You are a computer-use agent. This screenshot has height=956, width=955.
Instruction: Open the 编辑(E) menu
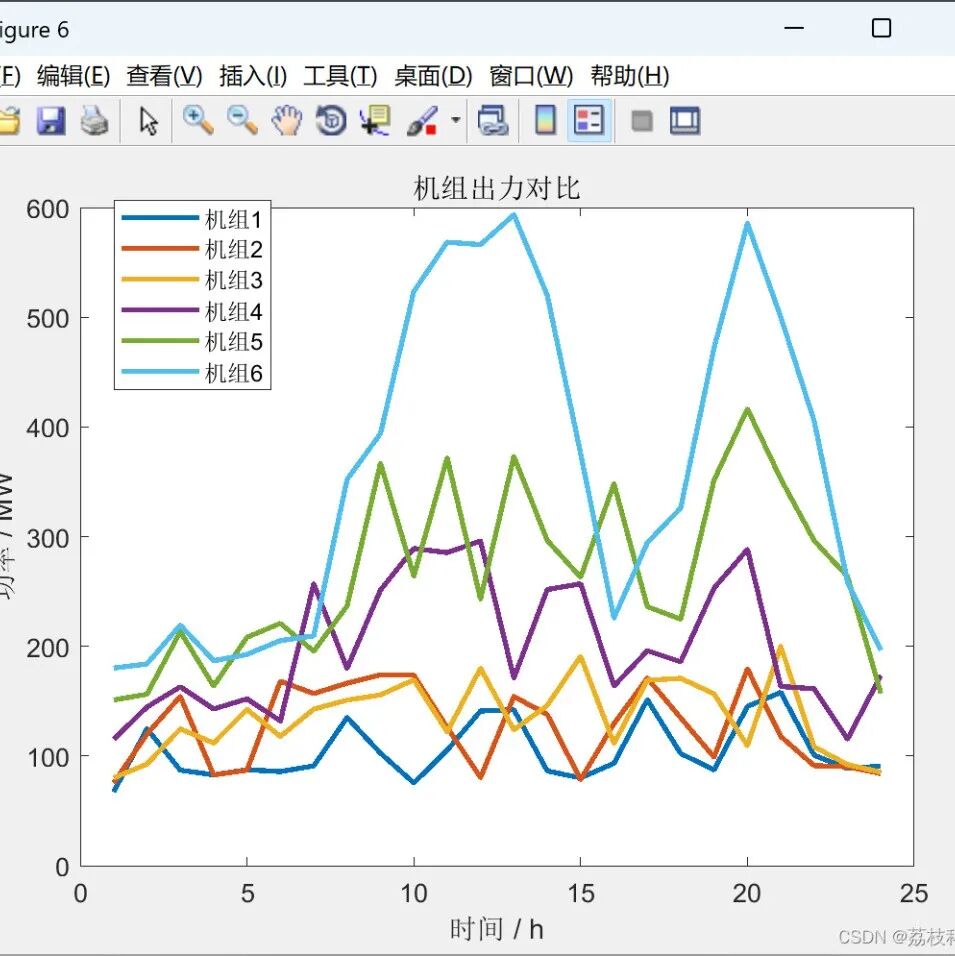pyautogui.click(x=73, y=76)
